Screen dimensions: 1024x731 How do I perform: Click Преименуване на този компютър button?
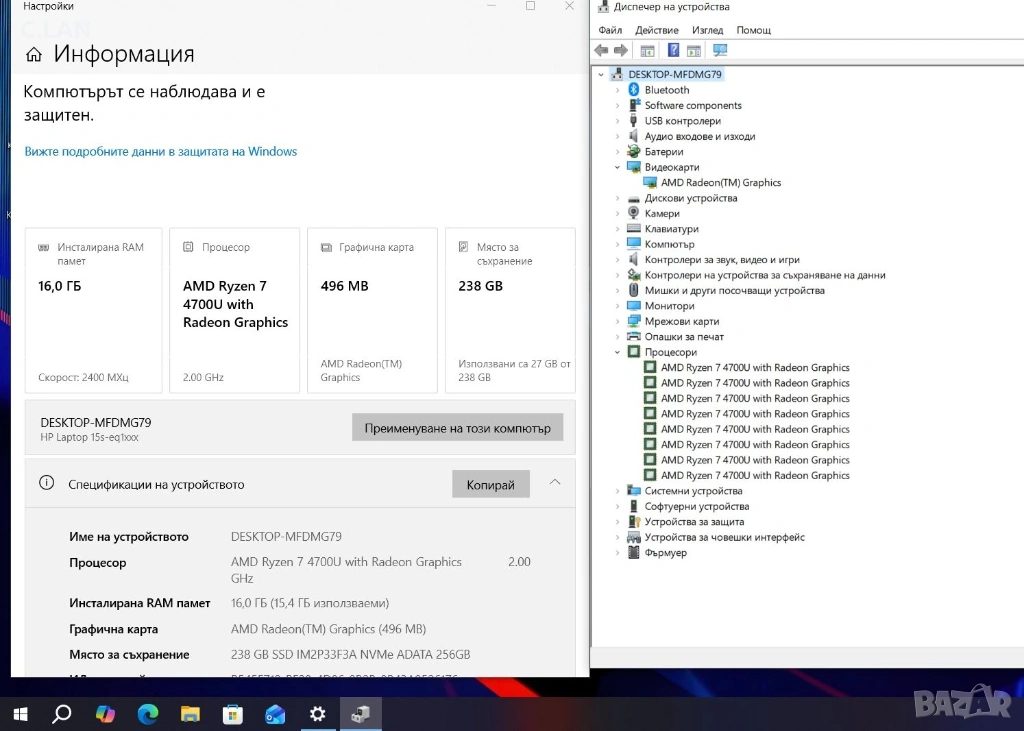tap(457, 428)
